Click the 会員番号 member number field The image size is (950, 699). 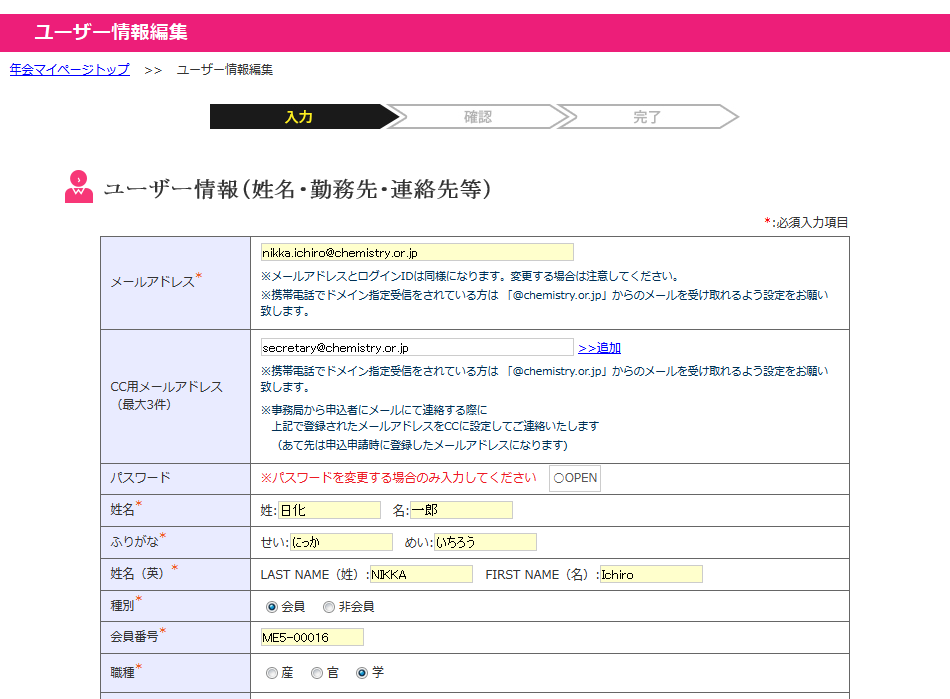(x=312, y=637)
